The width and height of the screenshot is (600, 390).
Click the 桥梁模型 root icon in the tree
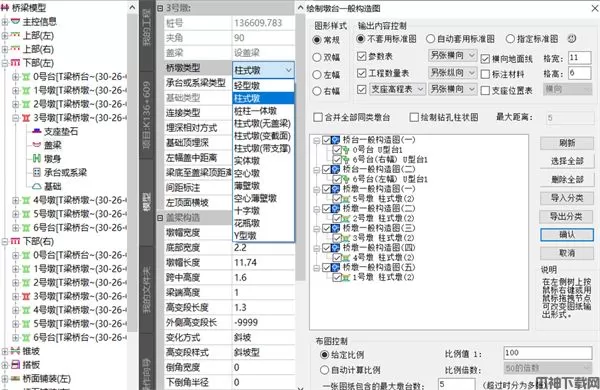pos(5,7)
